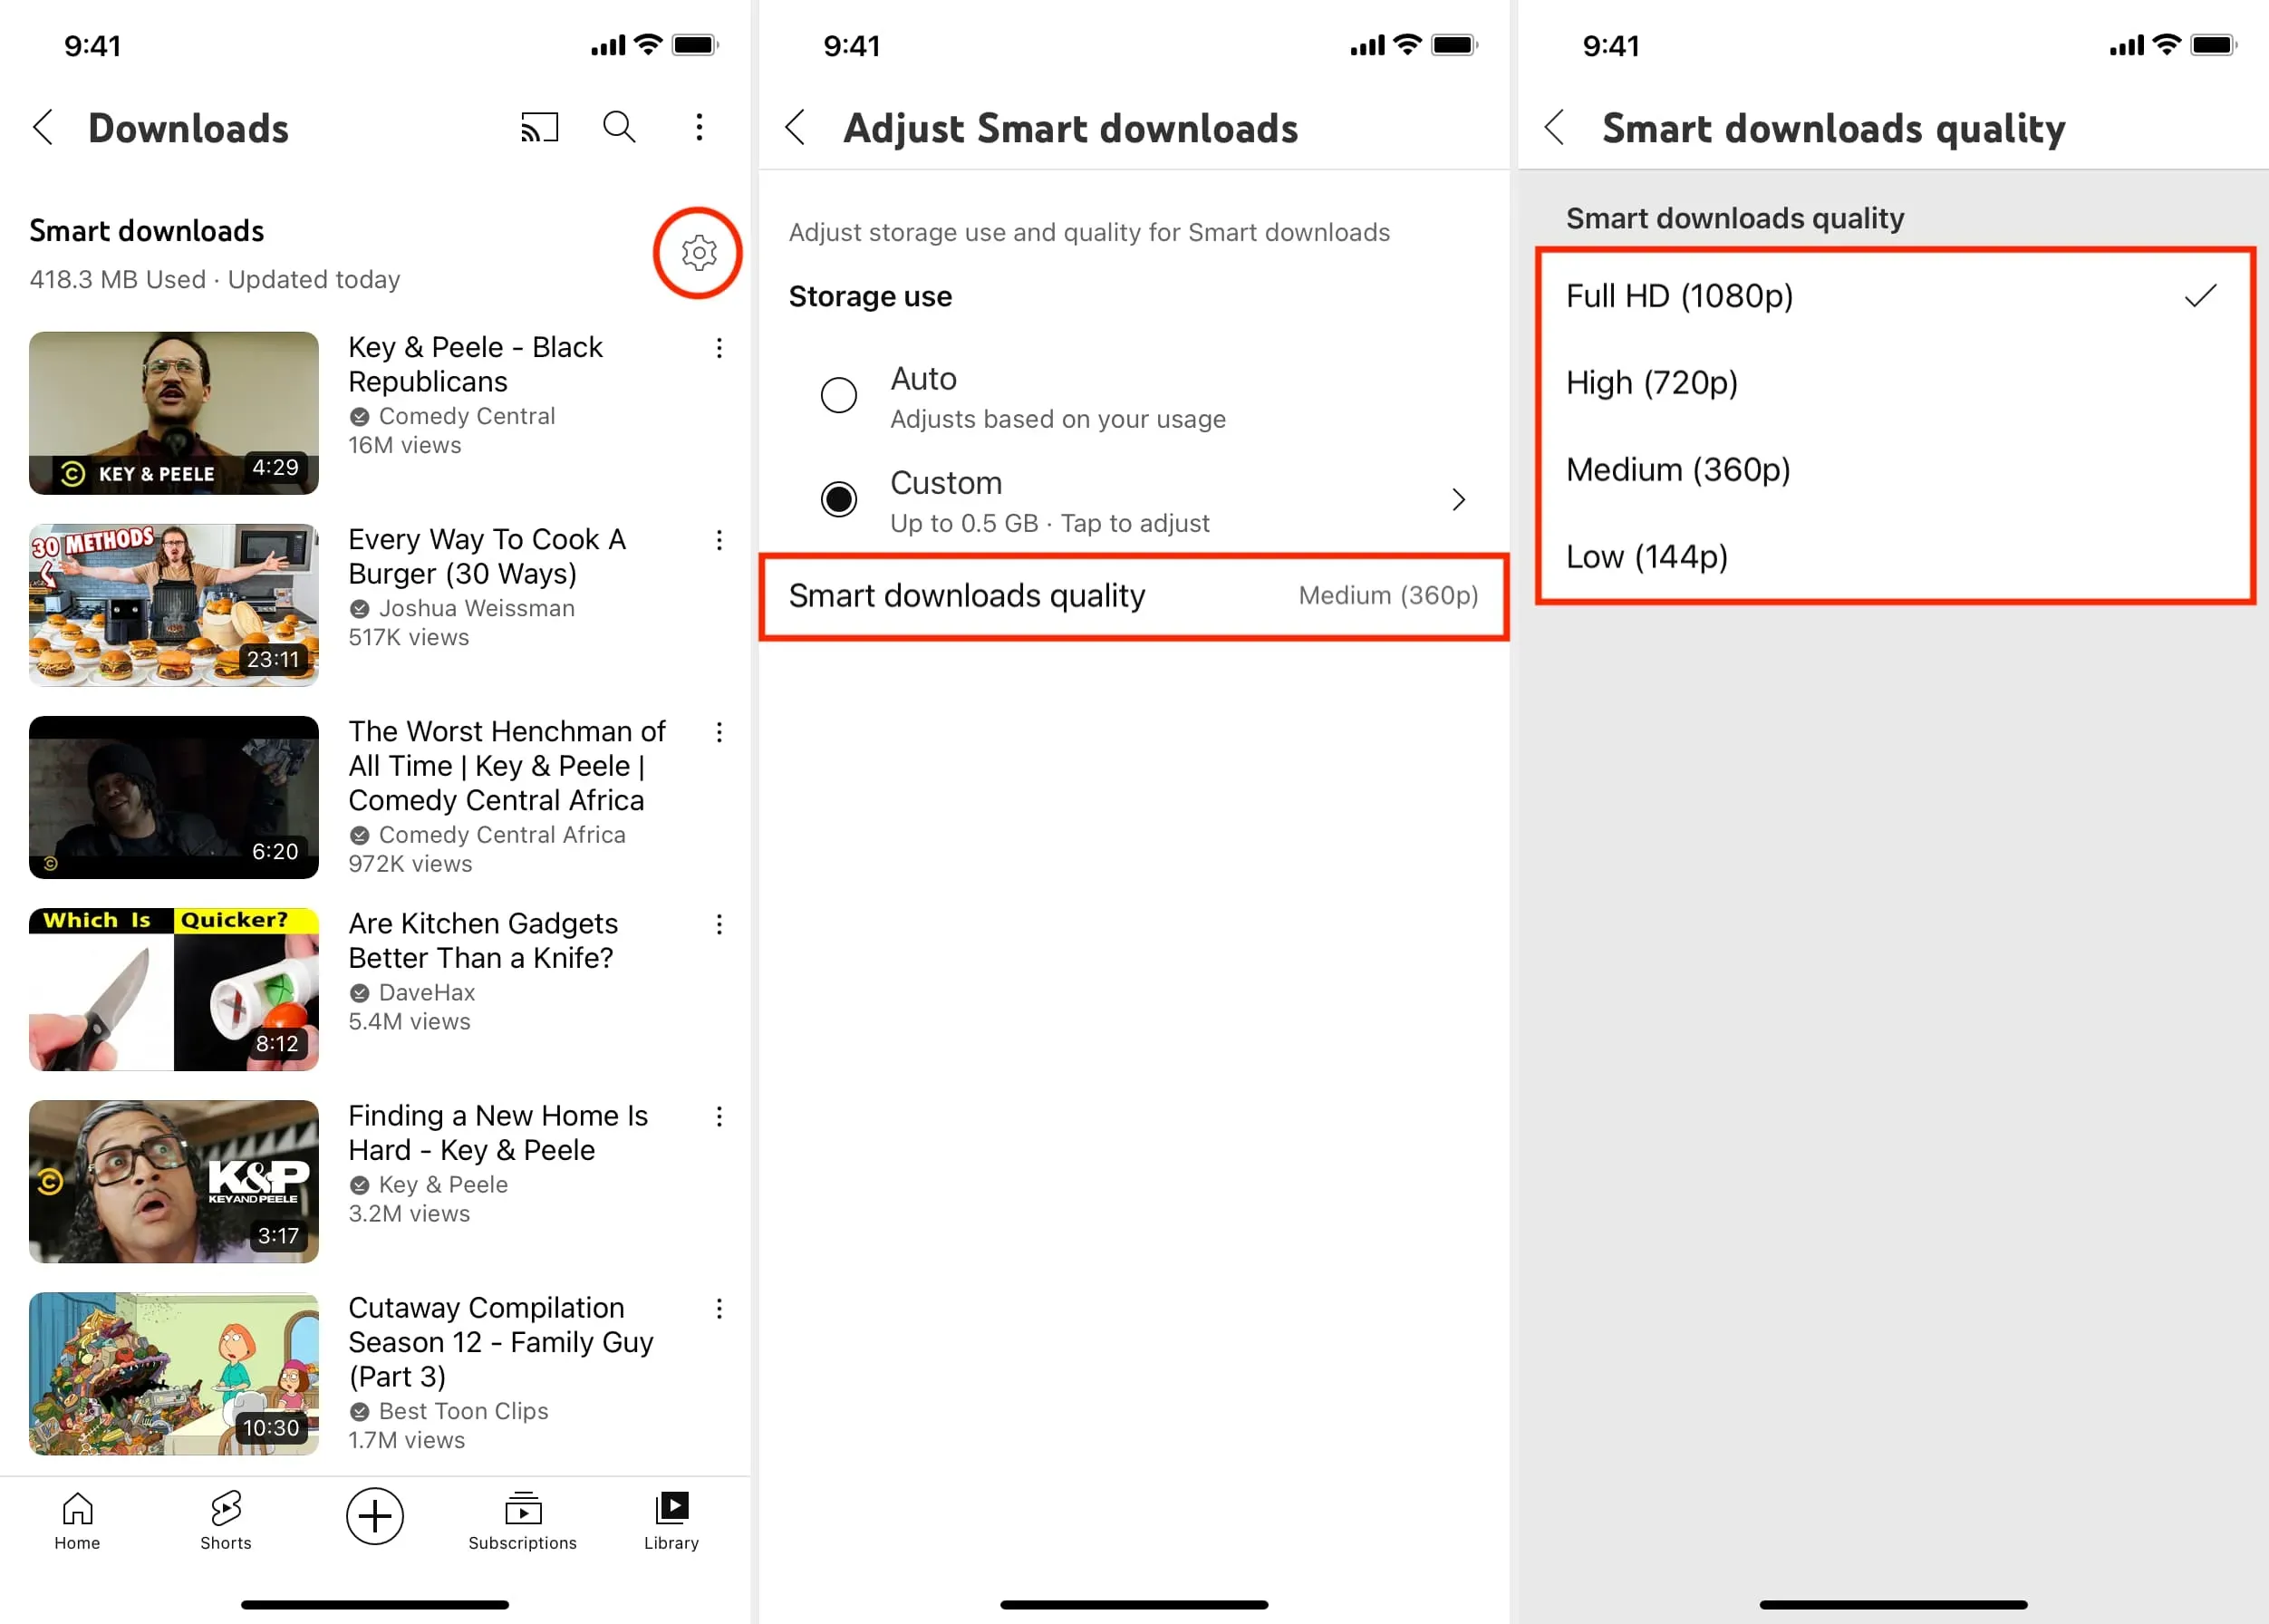Click the three-dot icon on Burger video
Viewport: 2269px width, 1624px height.
coord(719,539)
